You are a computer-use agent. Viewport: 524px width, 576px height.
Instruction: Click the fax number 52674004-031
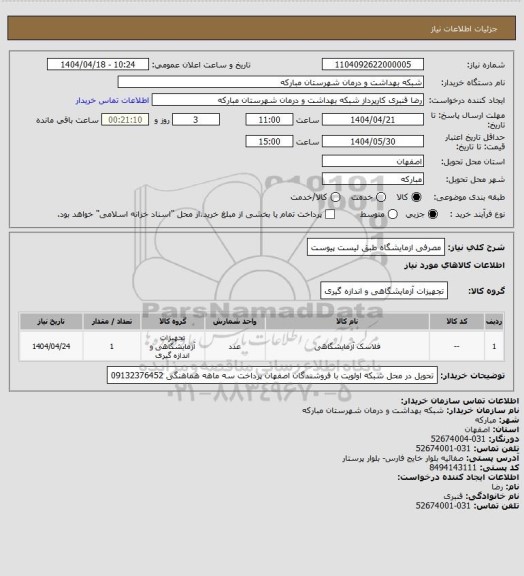[x=458, y=439]
